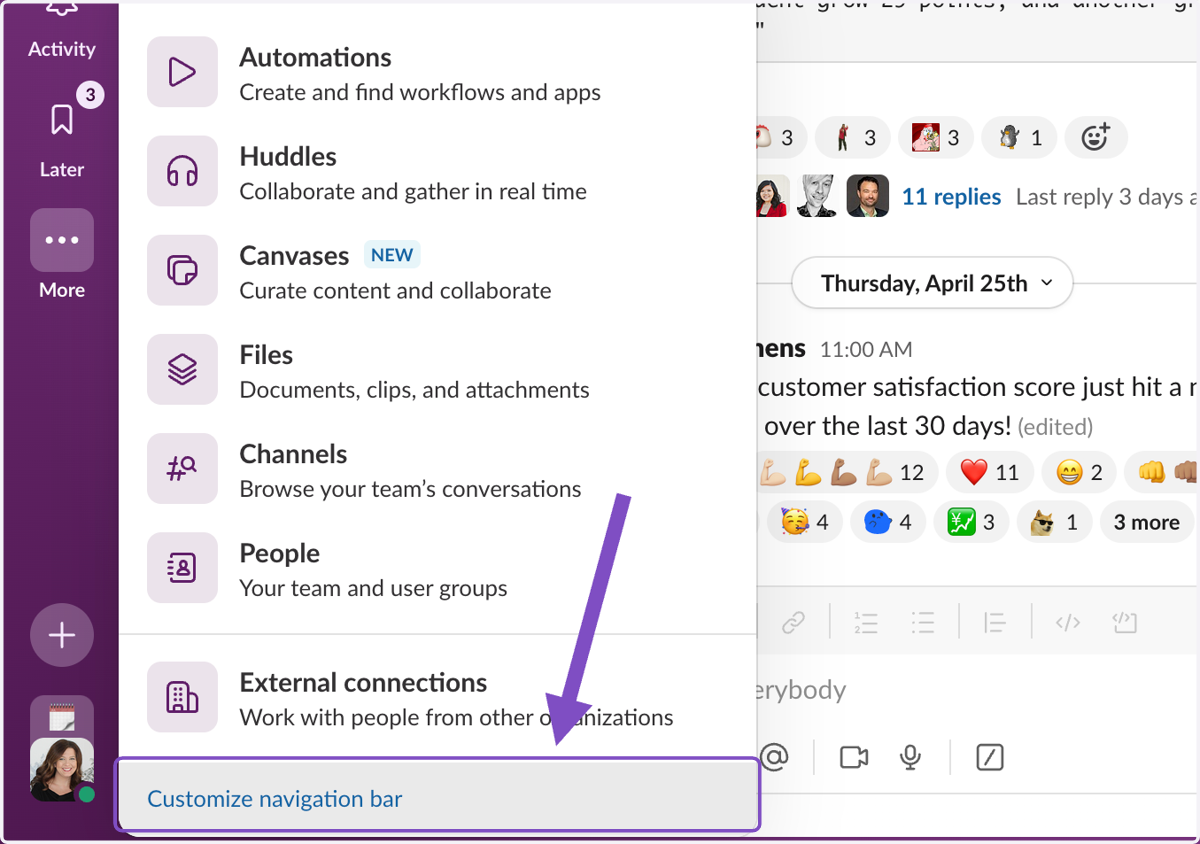
Task: Toggle code block formatting icon
Action: pyautogui.click(x=1125, y=623)
